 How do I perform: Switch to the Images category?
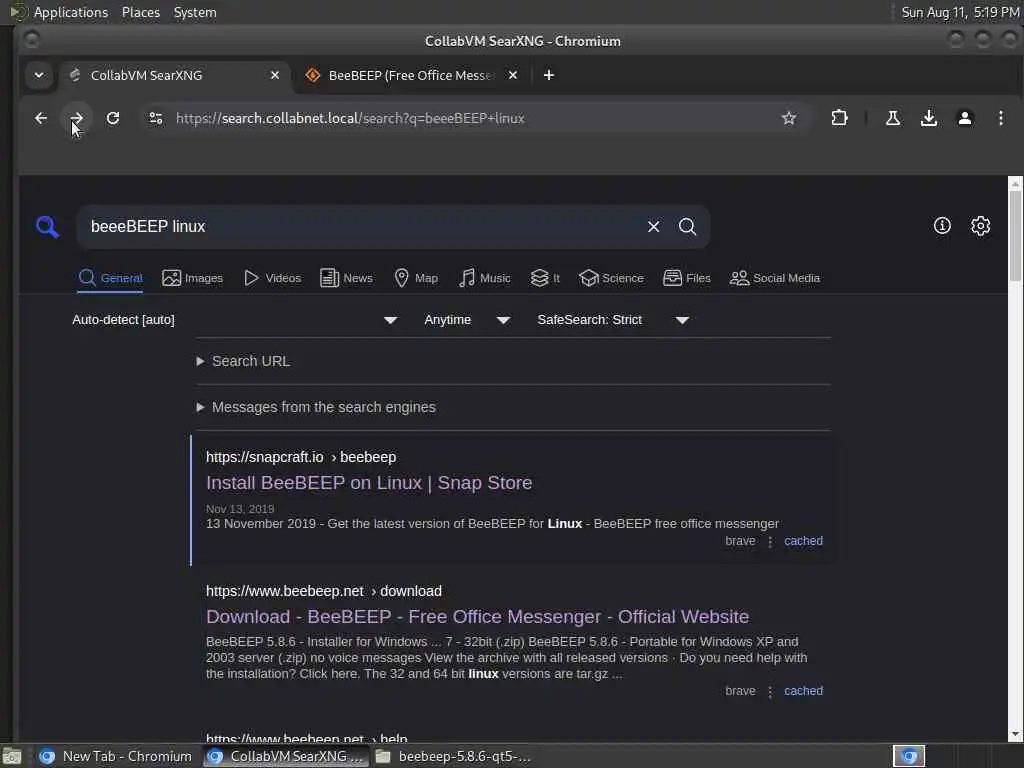[x=193, y=278]
